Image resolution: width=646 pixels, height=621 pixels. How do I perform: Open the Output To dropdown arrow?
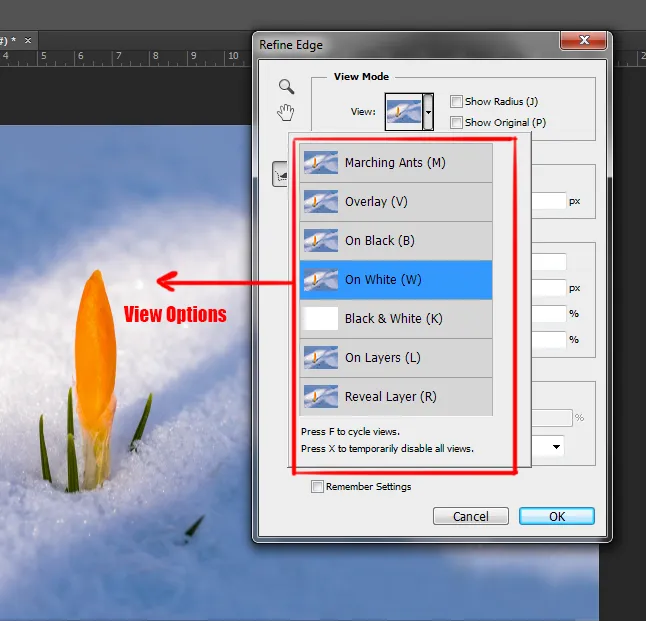point(556,447)
